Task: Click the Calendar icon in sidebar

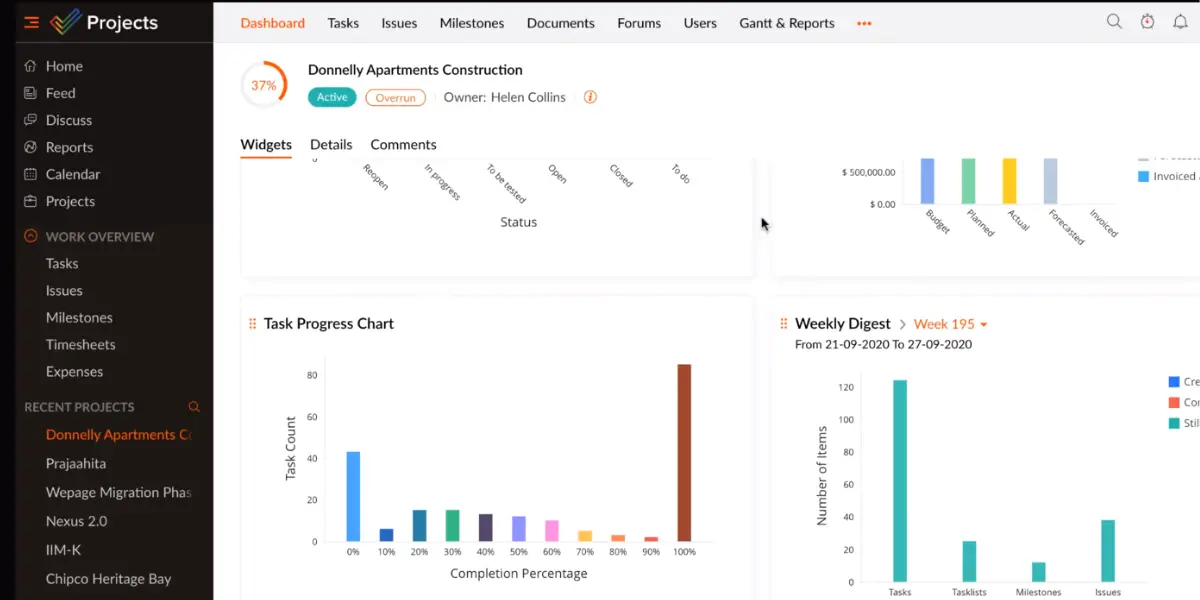Action: [30, 174]
